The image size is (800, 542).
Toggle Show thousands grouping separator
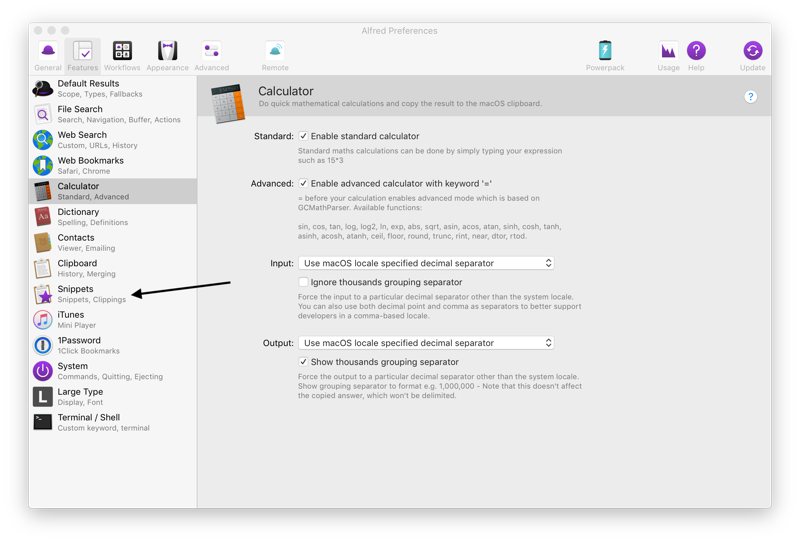pos(303,361)
